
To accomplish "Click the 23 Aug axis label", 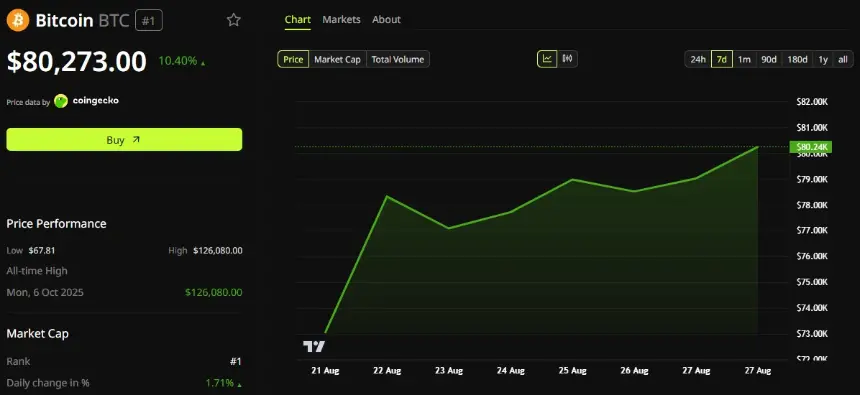I will coord(449,371).
